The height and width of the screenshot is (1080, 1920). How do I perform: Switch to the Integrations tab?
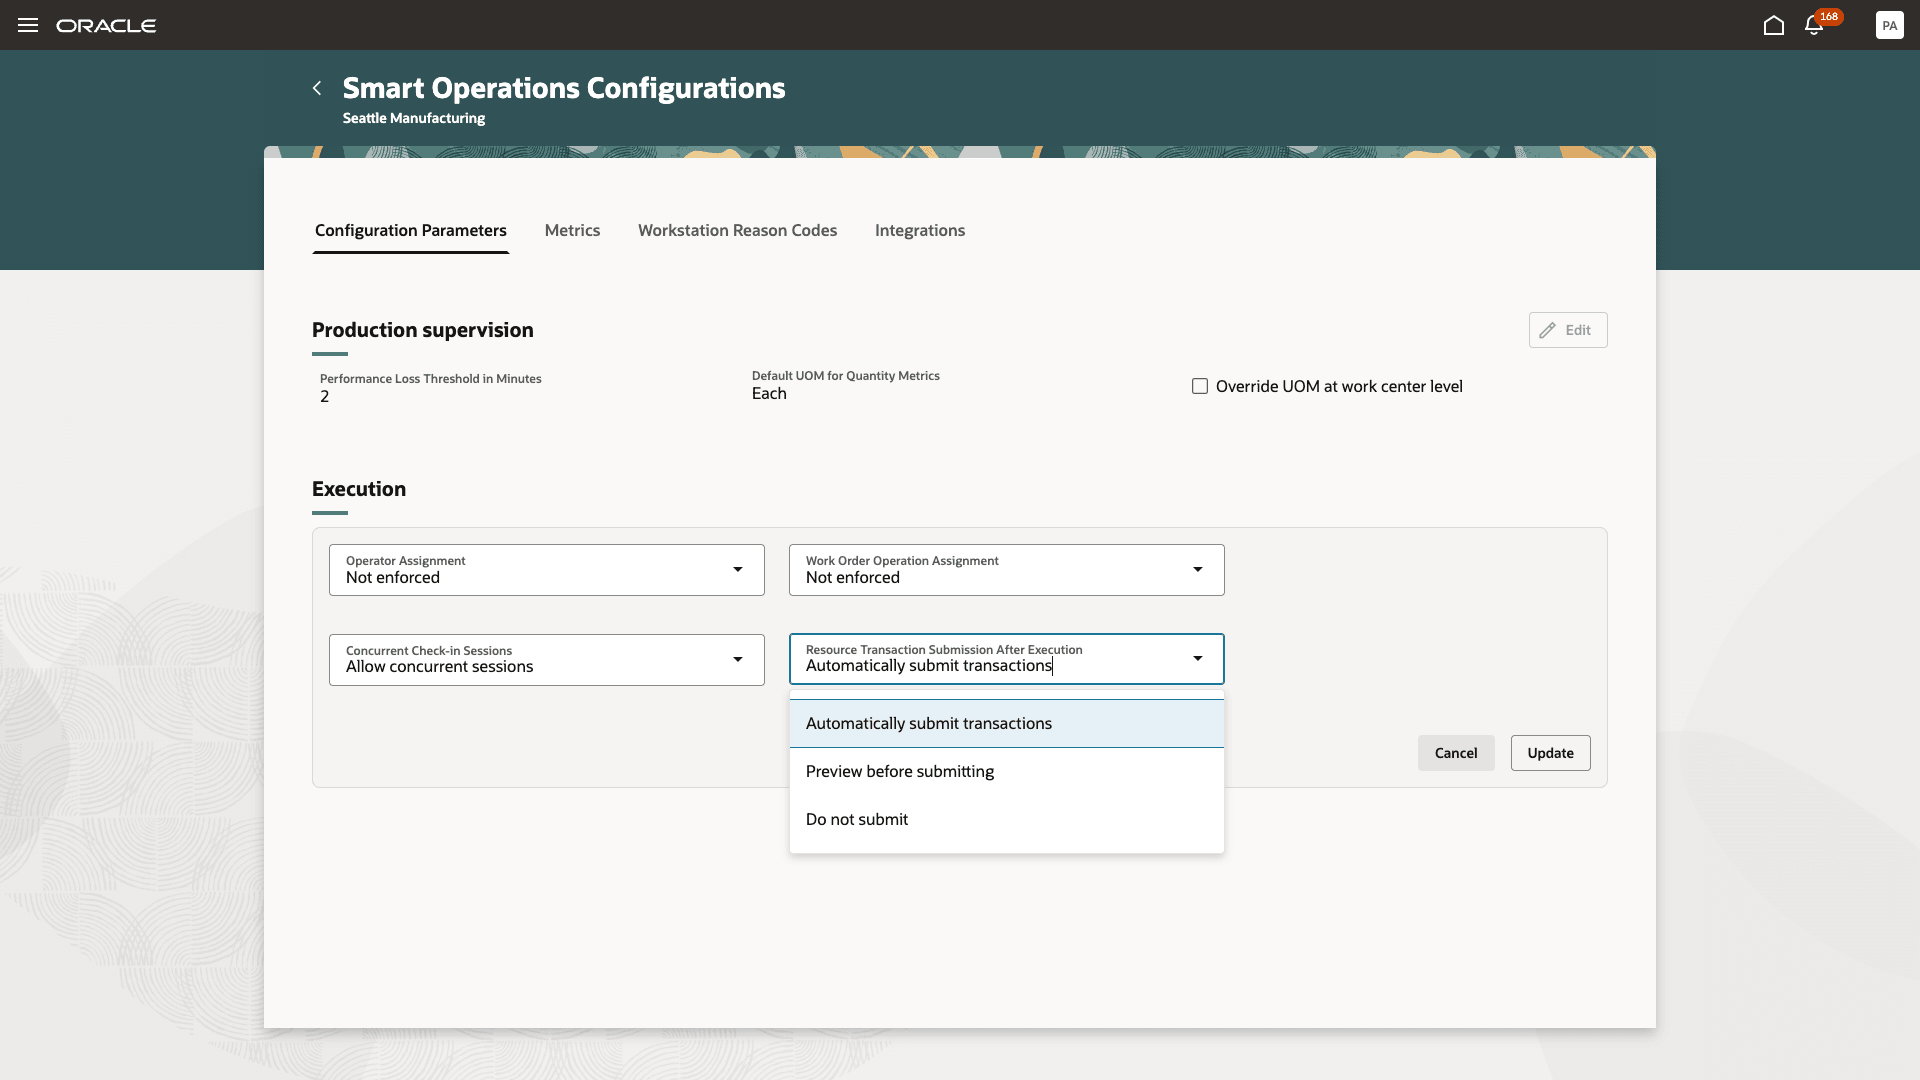(919, 230)
